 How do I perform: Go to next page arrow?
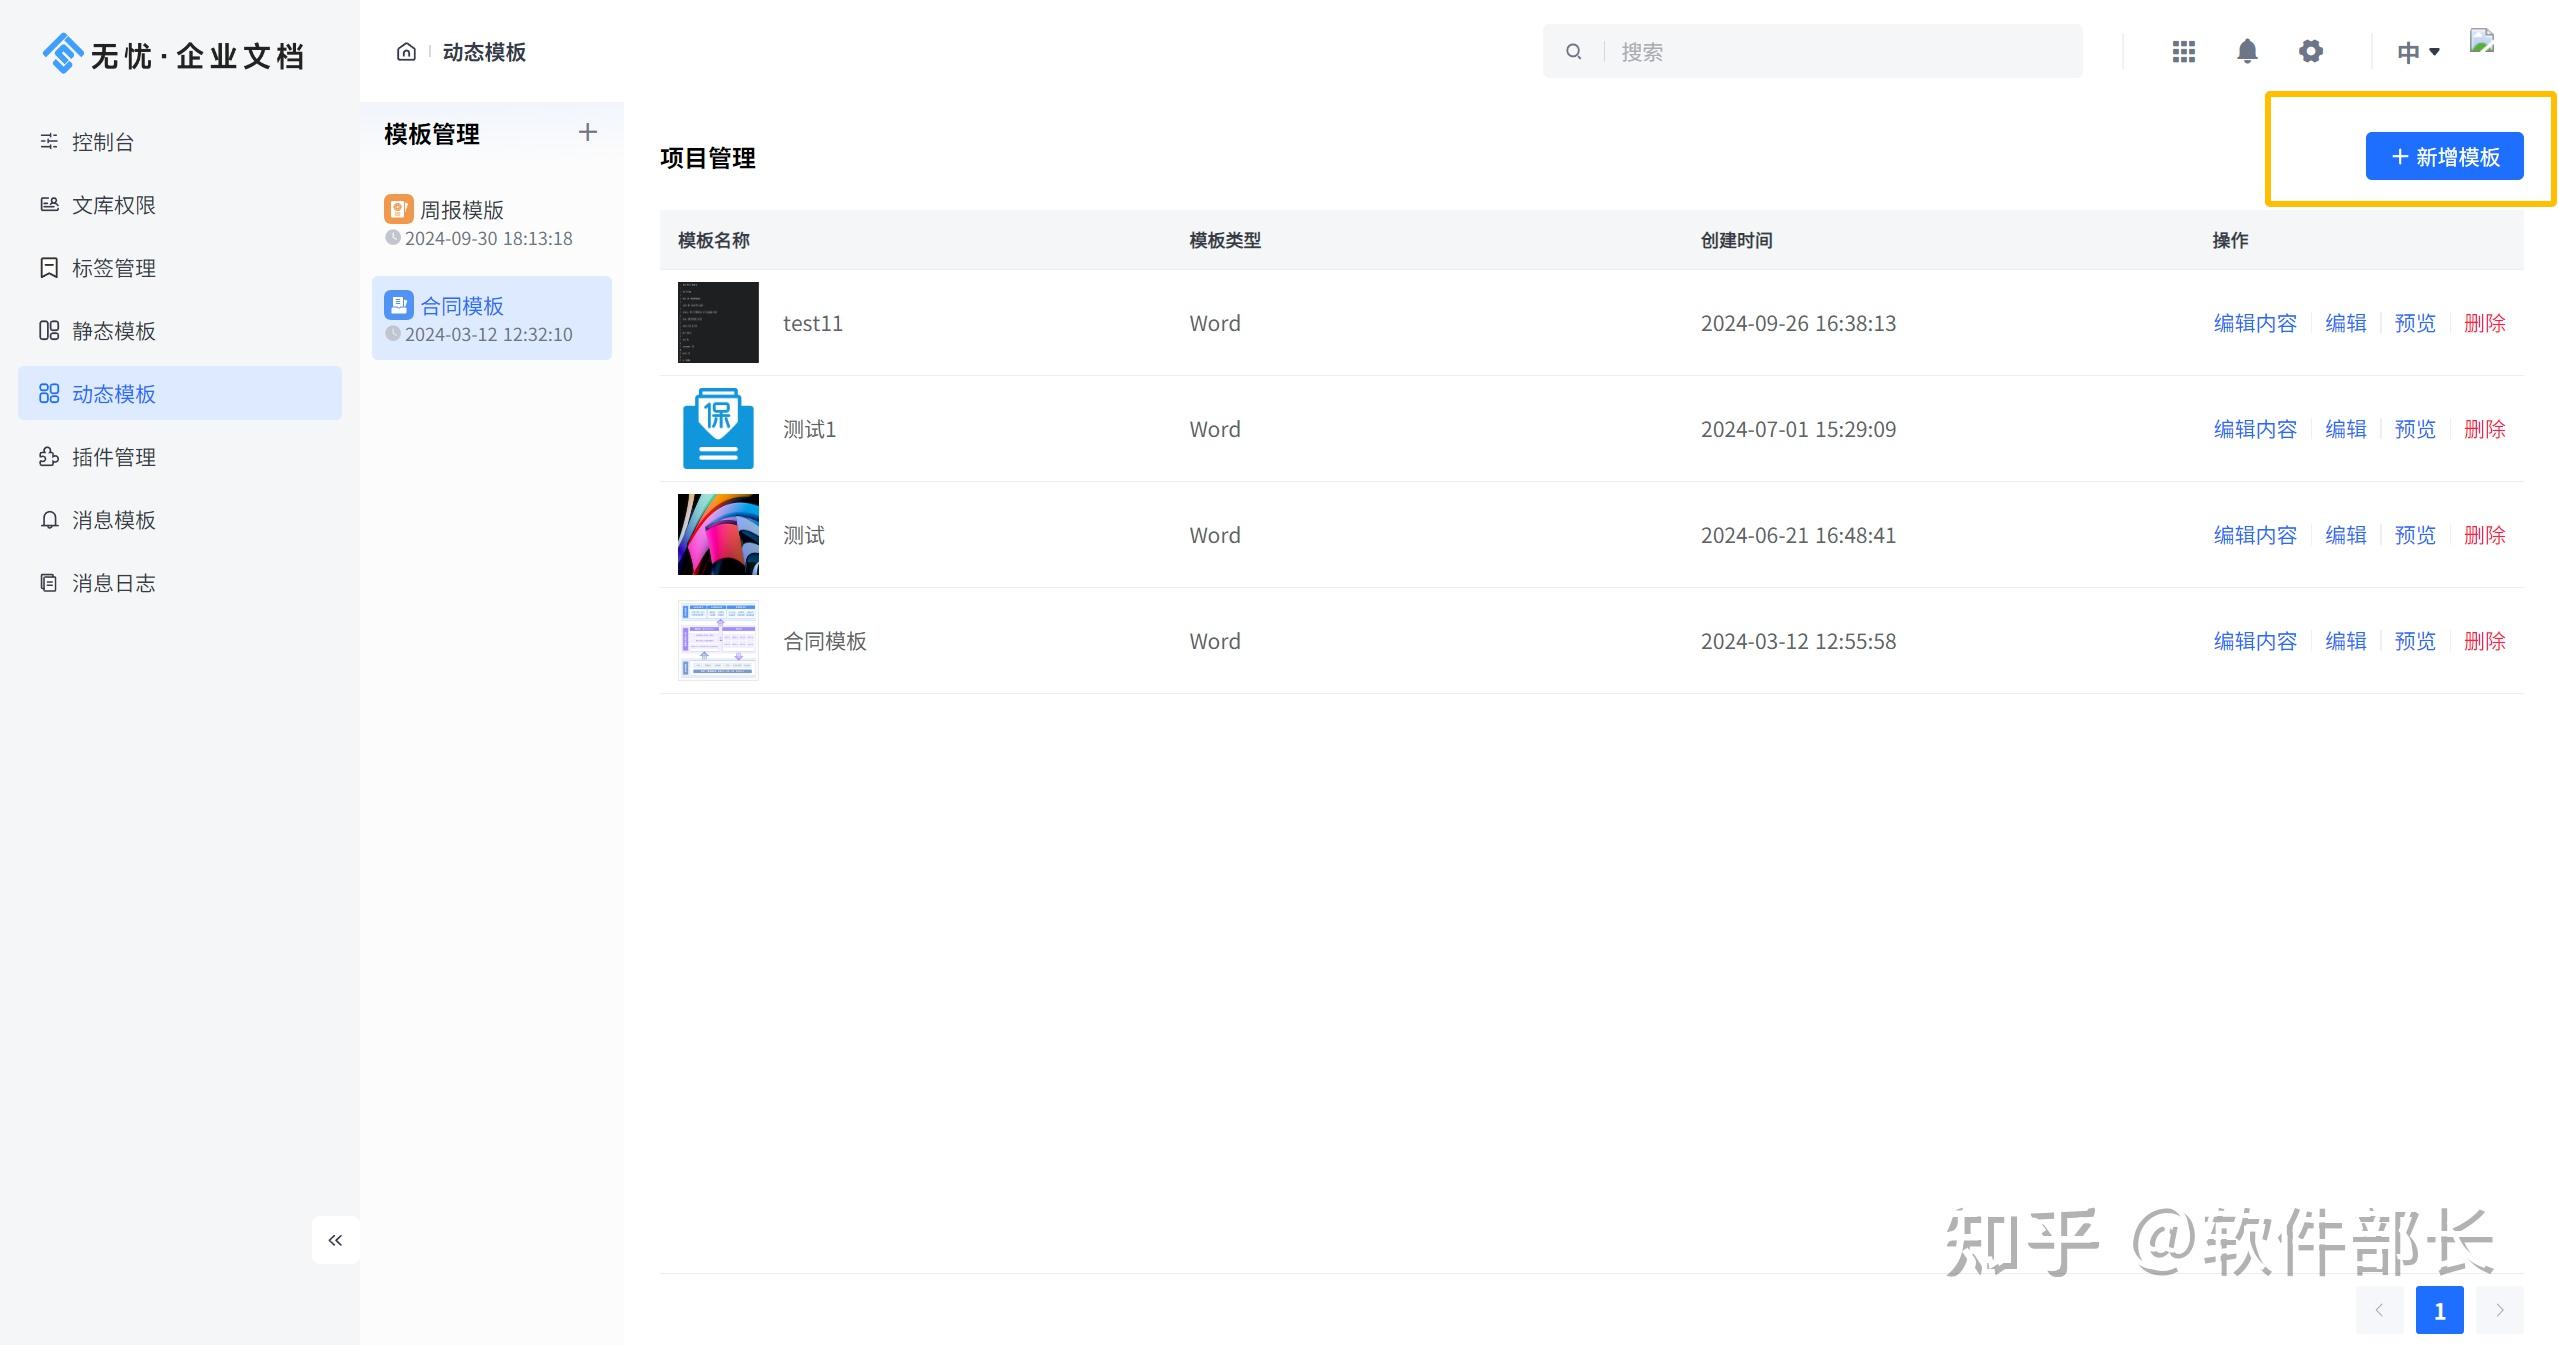[2499, 1310]
